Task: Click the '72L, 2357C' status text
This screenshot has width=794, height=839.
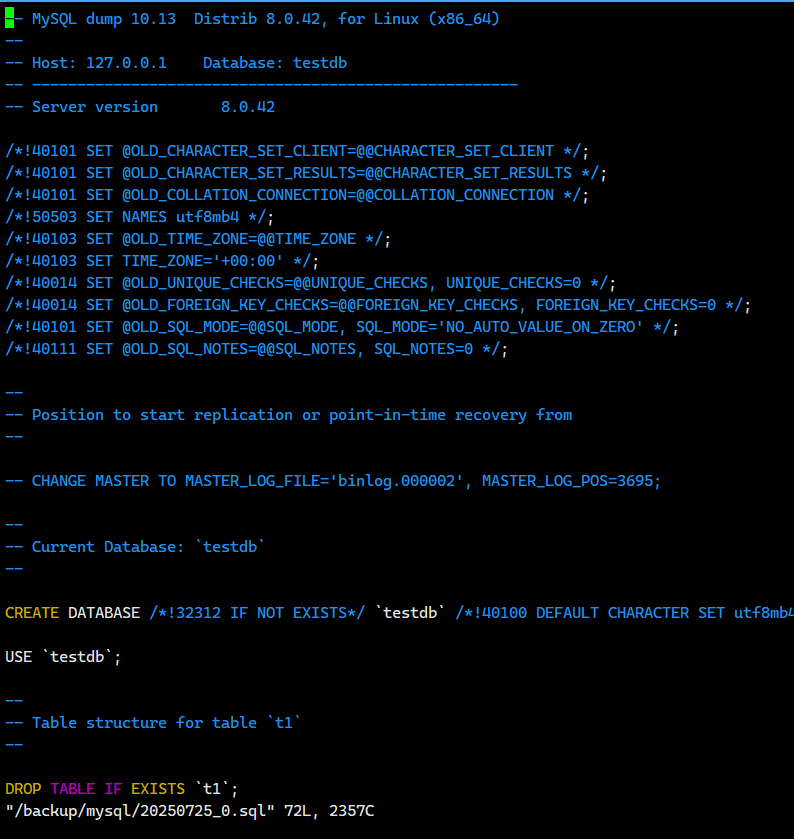Action: click(x=329, y=811)
